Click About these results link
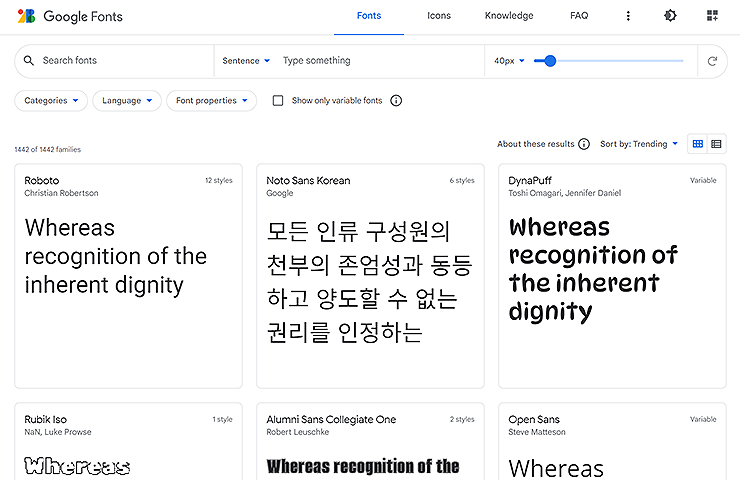Image resolution: width=740 pixels, height=480 pixels. point(536,144)
